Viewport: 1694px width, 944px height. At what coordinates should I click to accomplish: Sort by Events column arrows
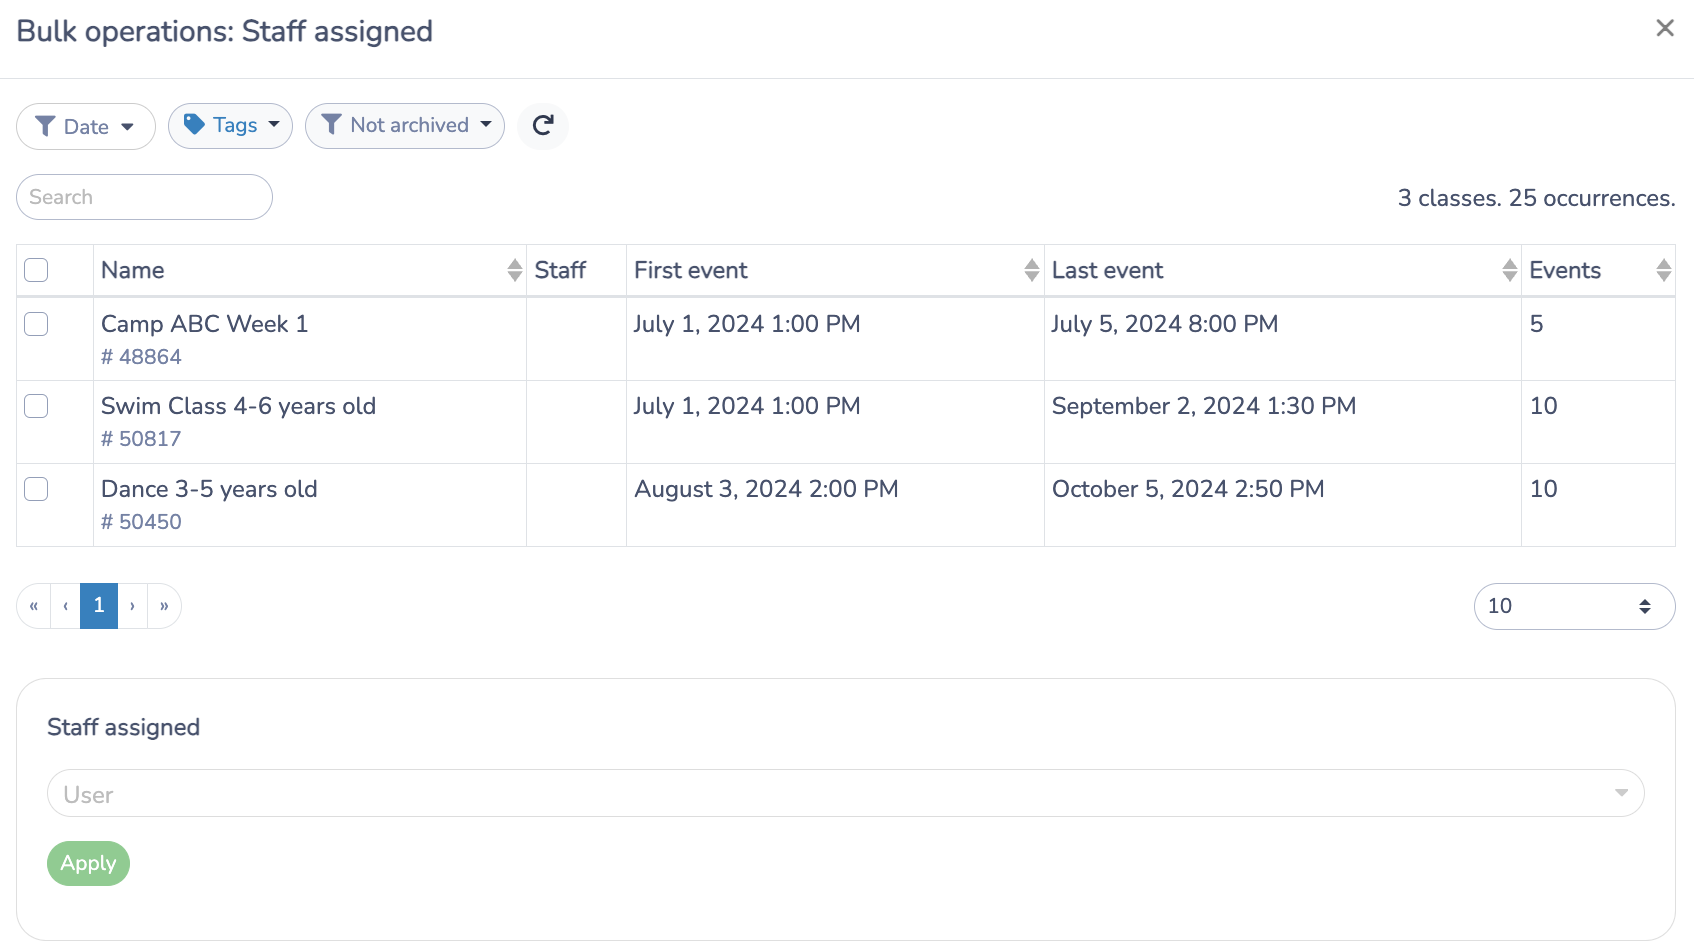click(1663, 270)
